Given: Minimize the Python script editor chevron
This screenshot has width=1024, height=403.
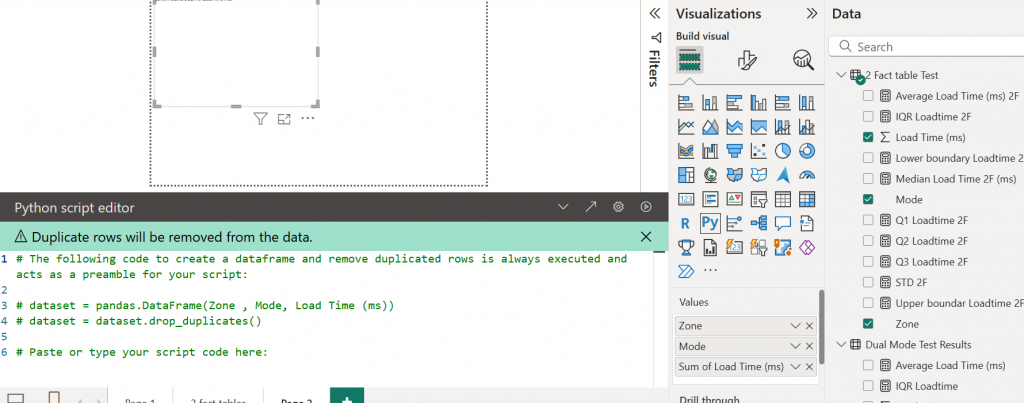Looking at the screenshot, I should tap(562, 207).
